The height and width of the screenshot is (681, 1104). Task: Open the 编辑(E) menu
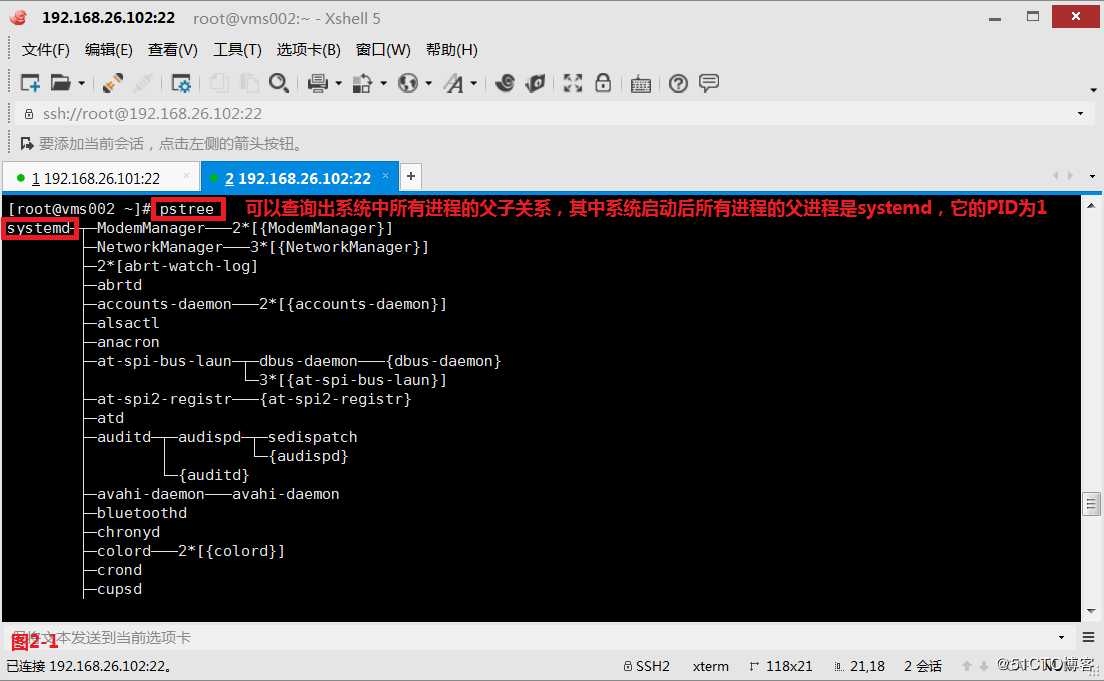(108, 49)
